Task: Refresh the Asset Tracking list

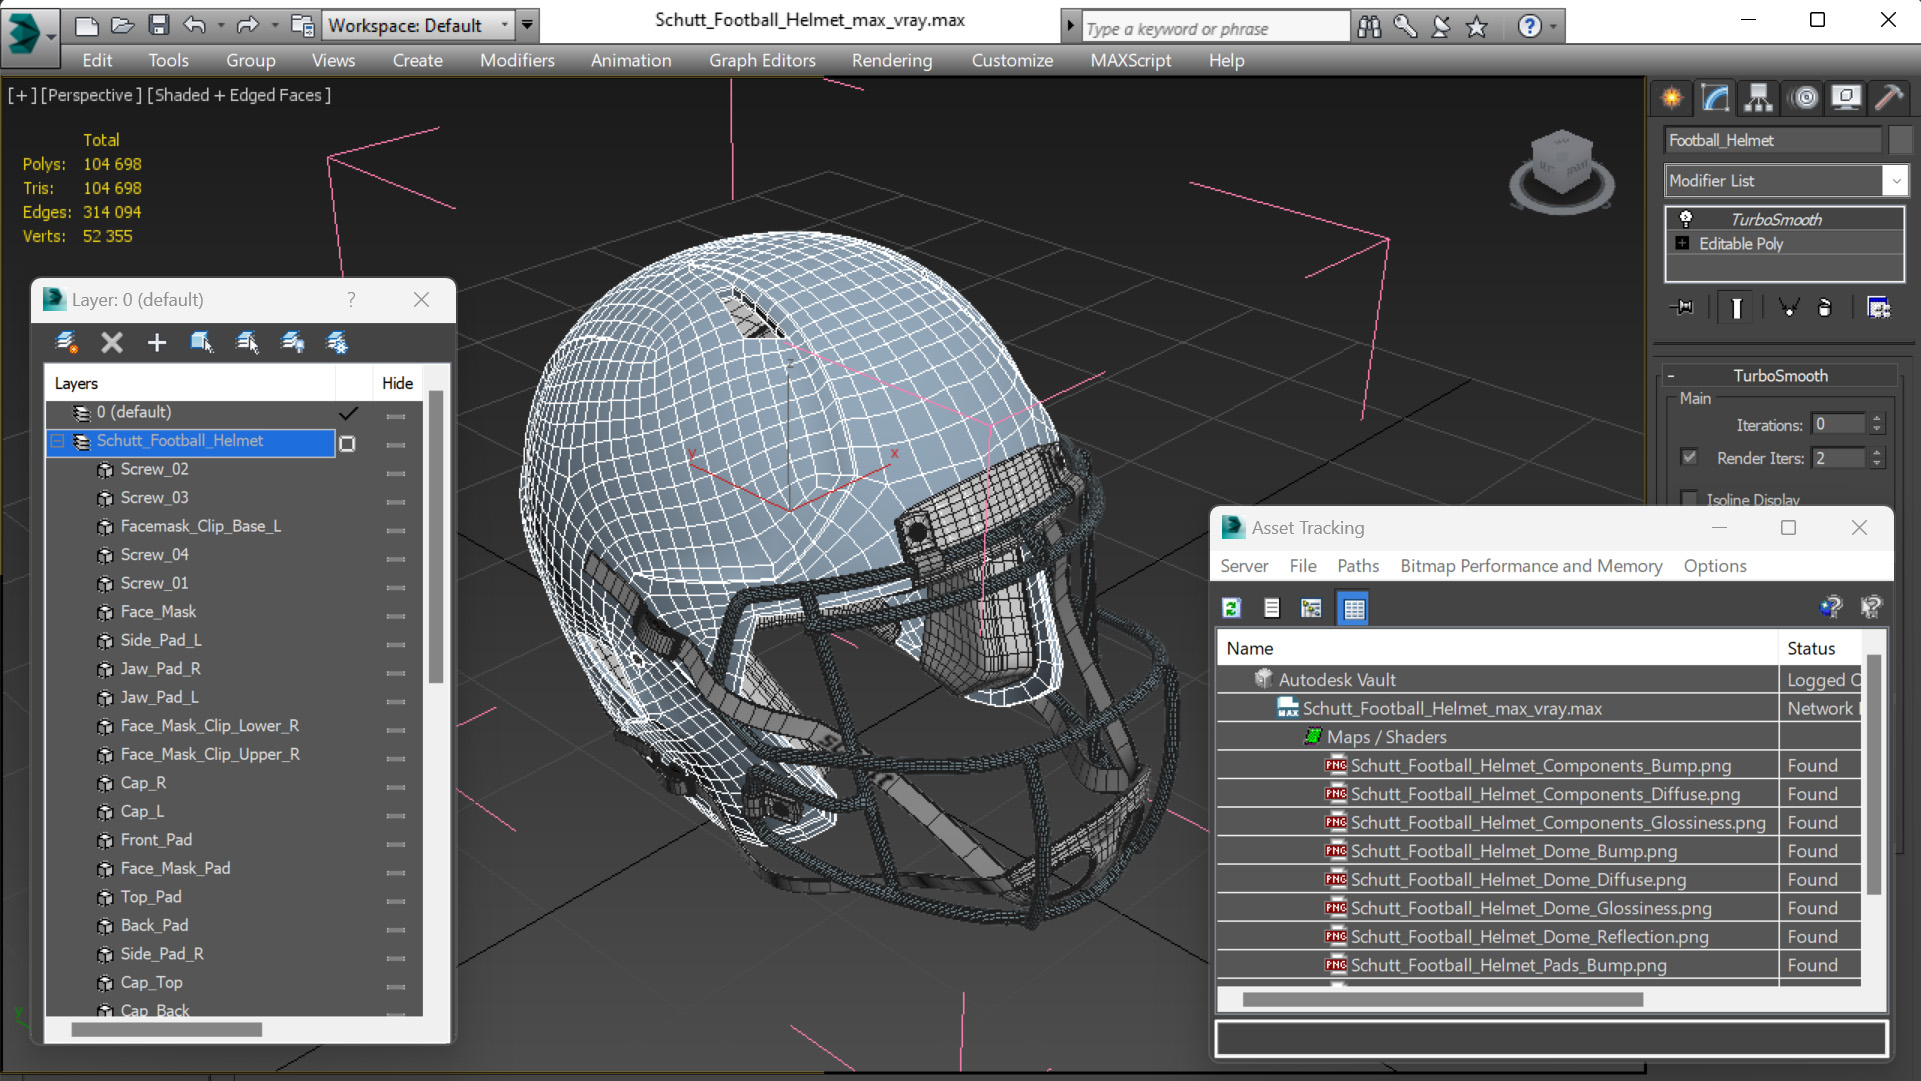Action: (1232, 608)
